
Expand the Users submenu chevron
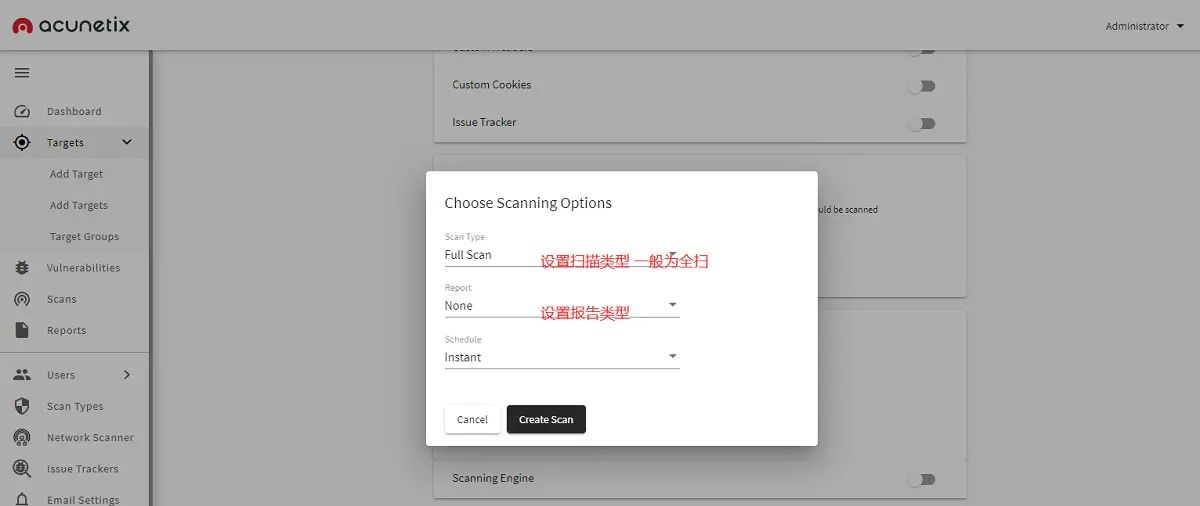[x=127, y=375]
